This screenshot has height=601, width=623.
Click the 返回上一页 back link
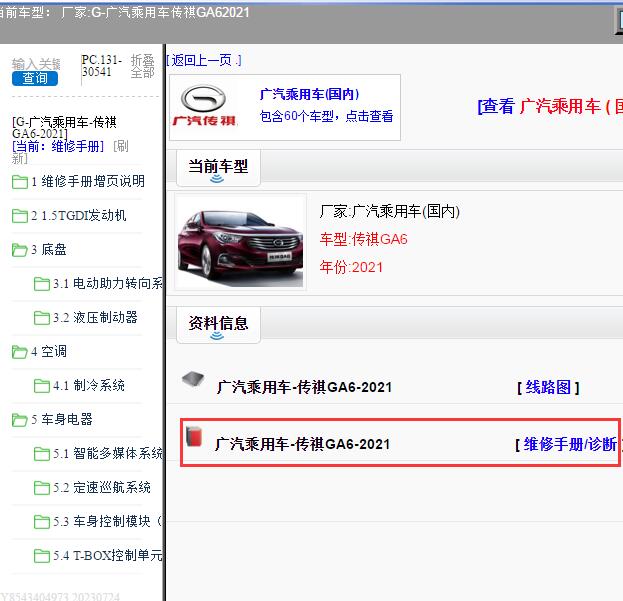[x=203, y=60]
